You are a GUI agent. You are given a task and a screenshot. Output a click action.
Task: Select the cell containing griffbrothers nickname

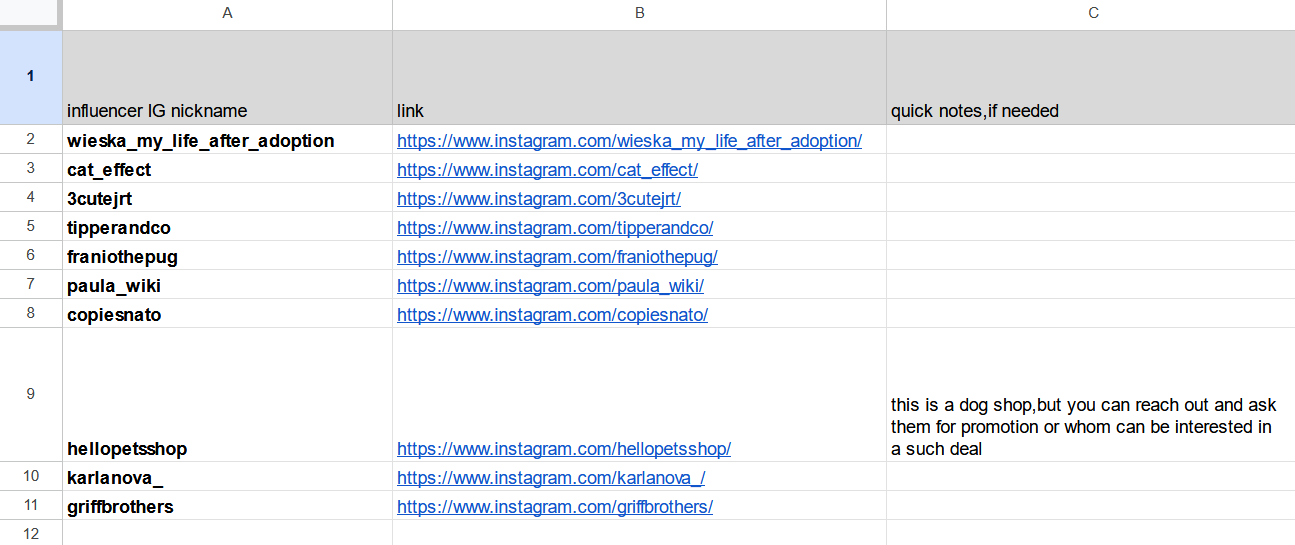(x=227, y=507)
